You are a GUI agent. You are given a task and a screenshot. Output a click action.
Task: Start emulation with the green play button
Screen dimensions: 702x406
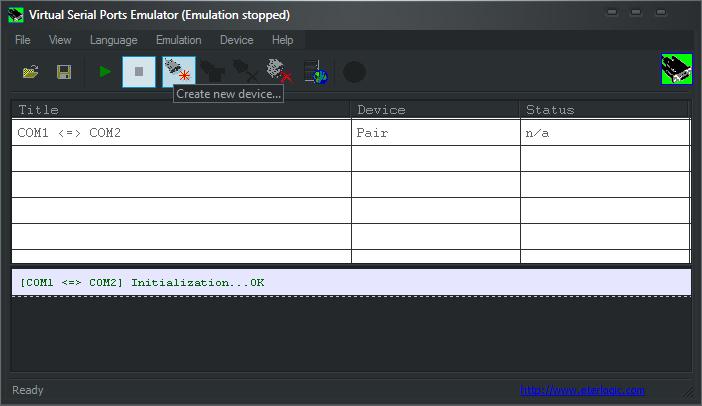pyautogui.click(x=105, y=72)
